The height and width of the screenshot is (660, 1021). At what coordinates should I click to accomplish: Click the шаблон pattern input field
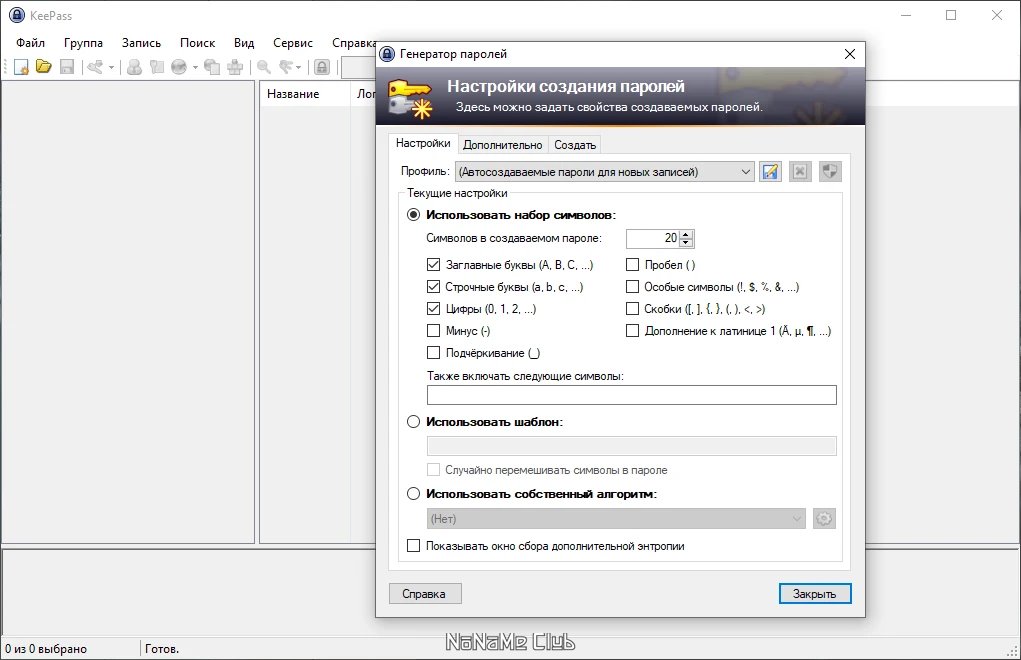632,446
